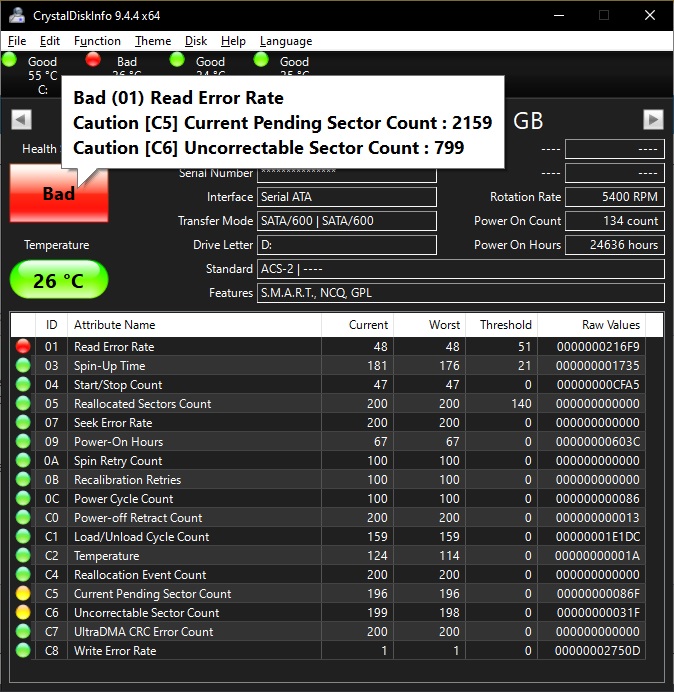Click the Raw Values column header
This screenshot has width=674, height=692.
coord(591,325)
